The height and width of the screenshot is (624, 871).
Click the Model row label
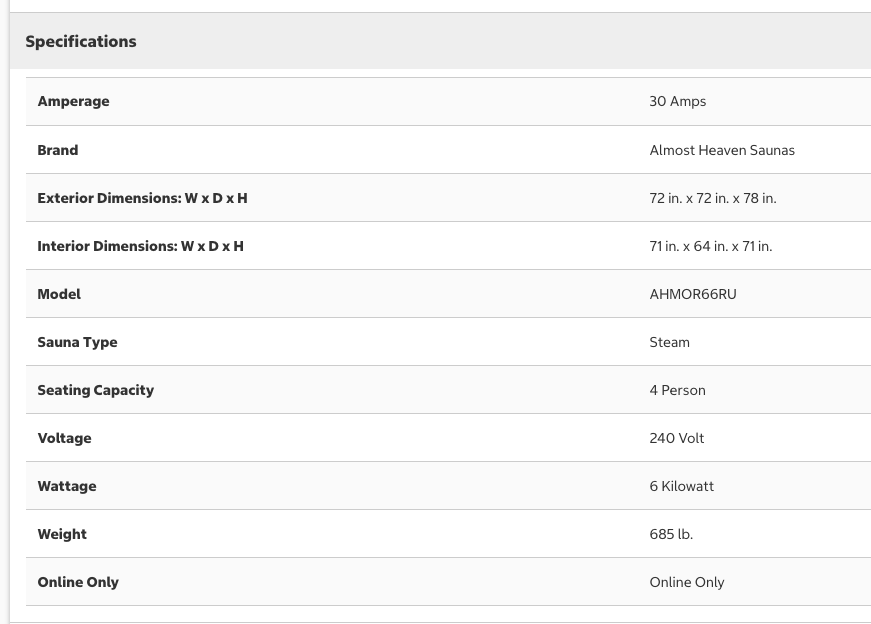[x=59, y=294]
